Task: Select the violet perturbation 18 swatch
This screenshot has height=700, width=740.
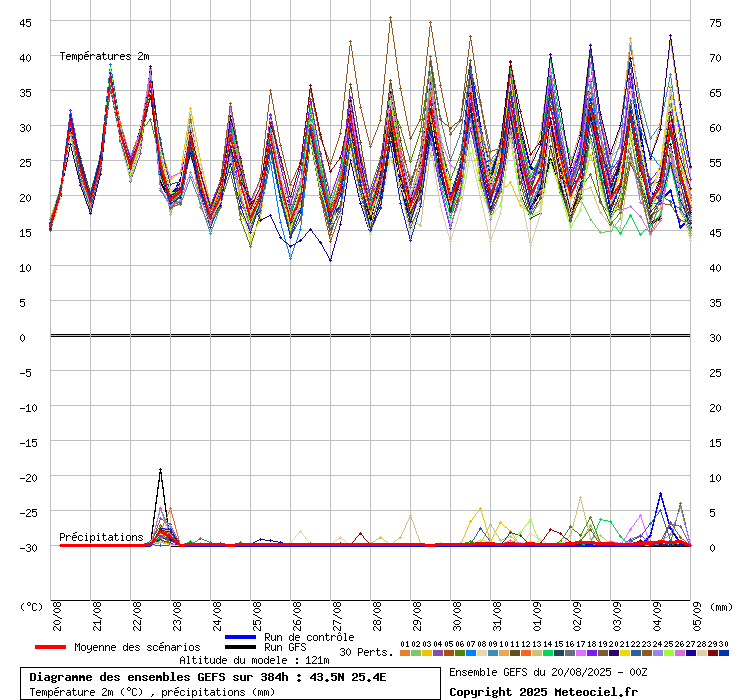Action: 592,653
